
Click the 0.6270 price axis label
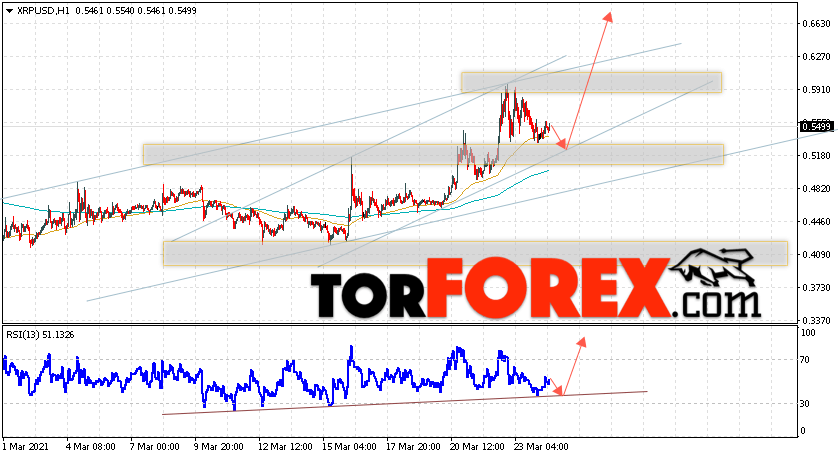(x=817, y=57)
